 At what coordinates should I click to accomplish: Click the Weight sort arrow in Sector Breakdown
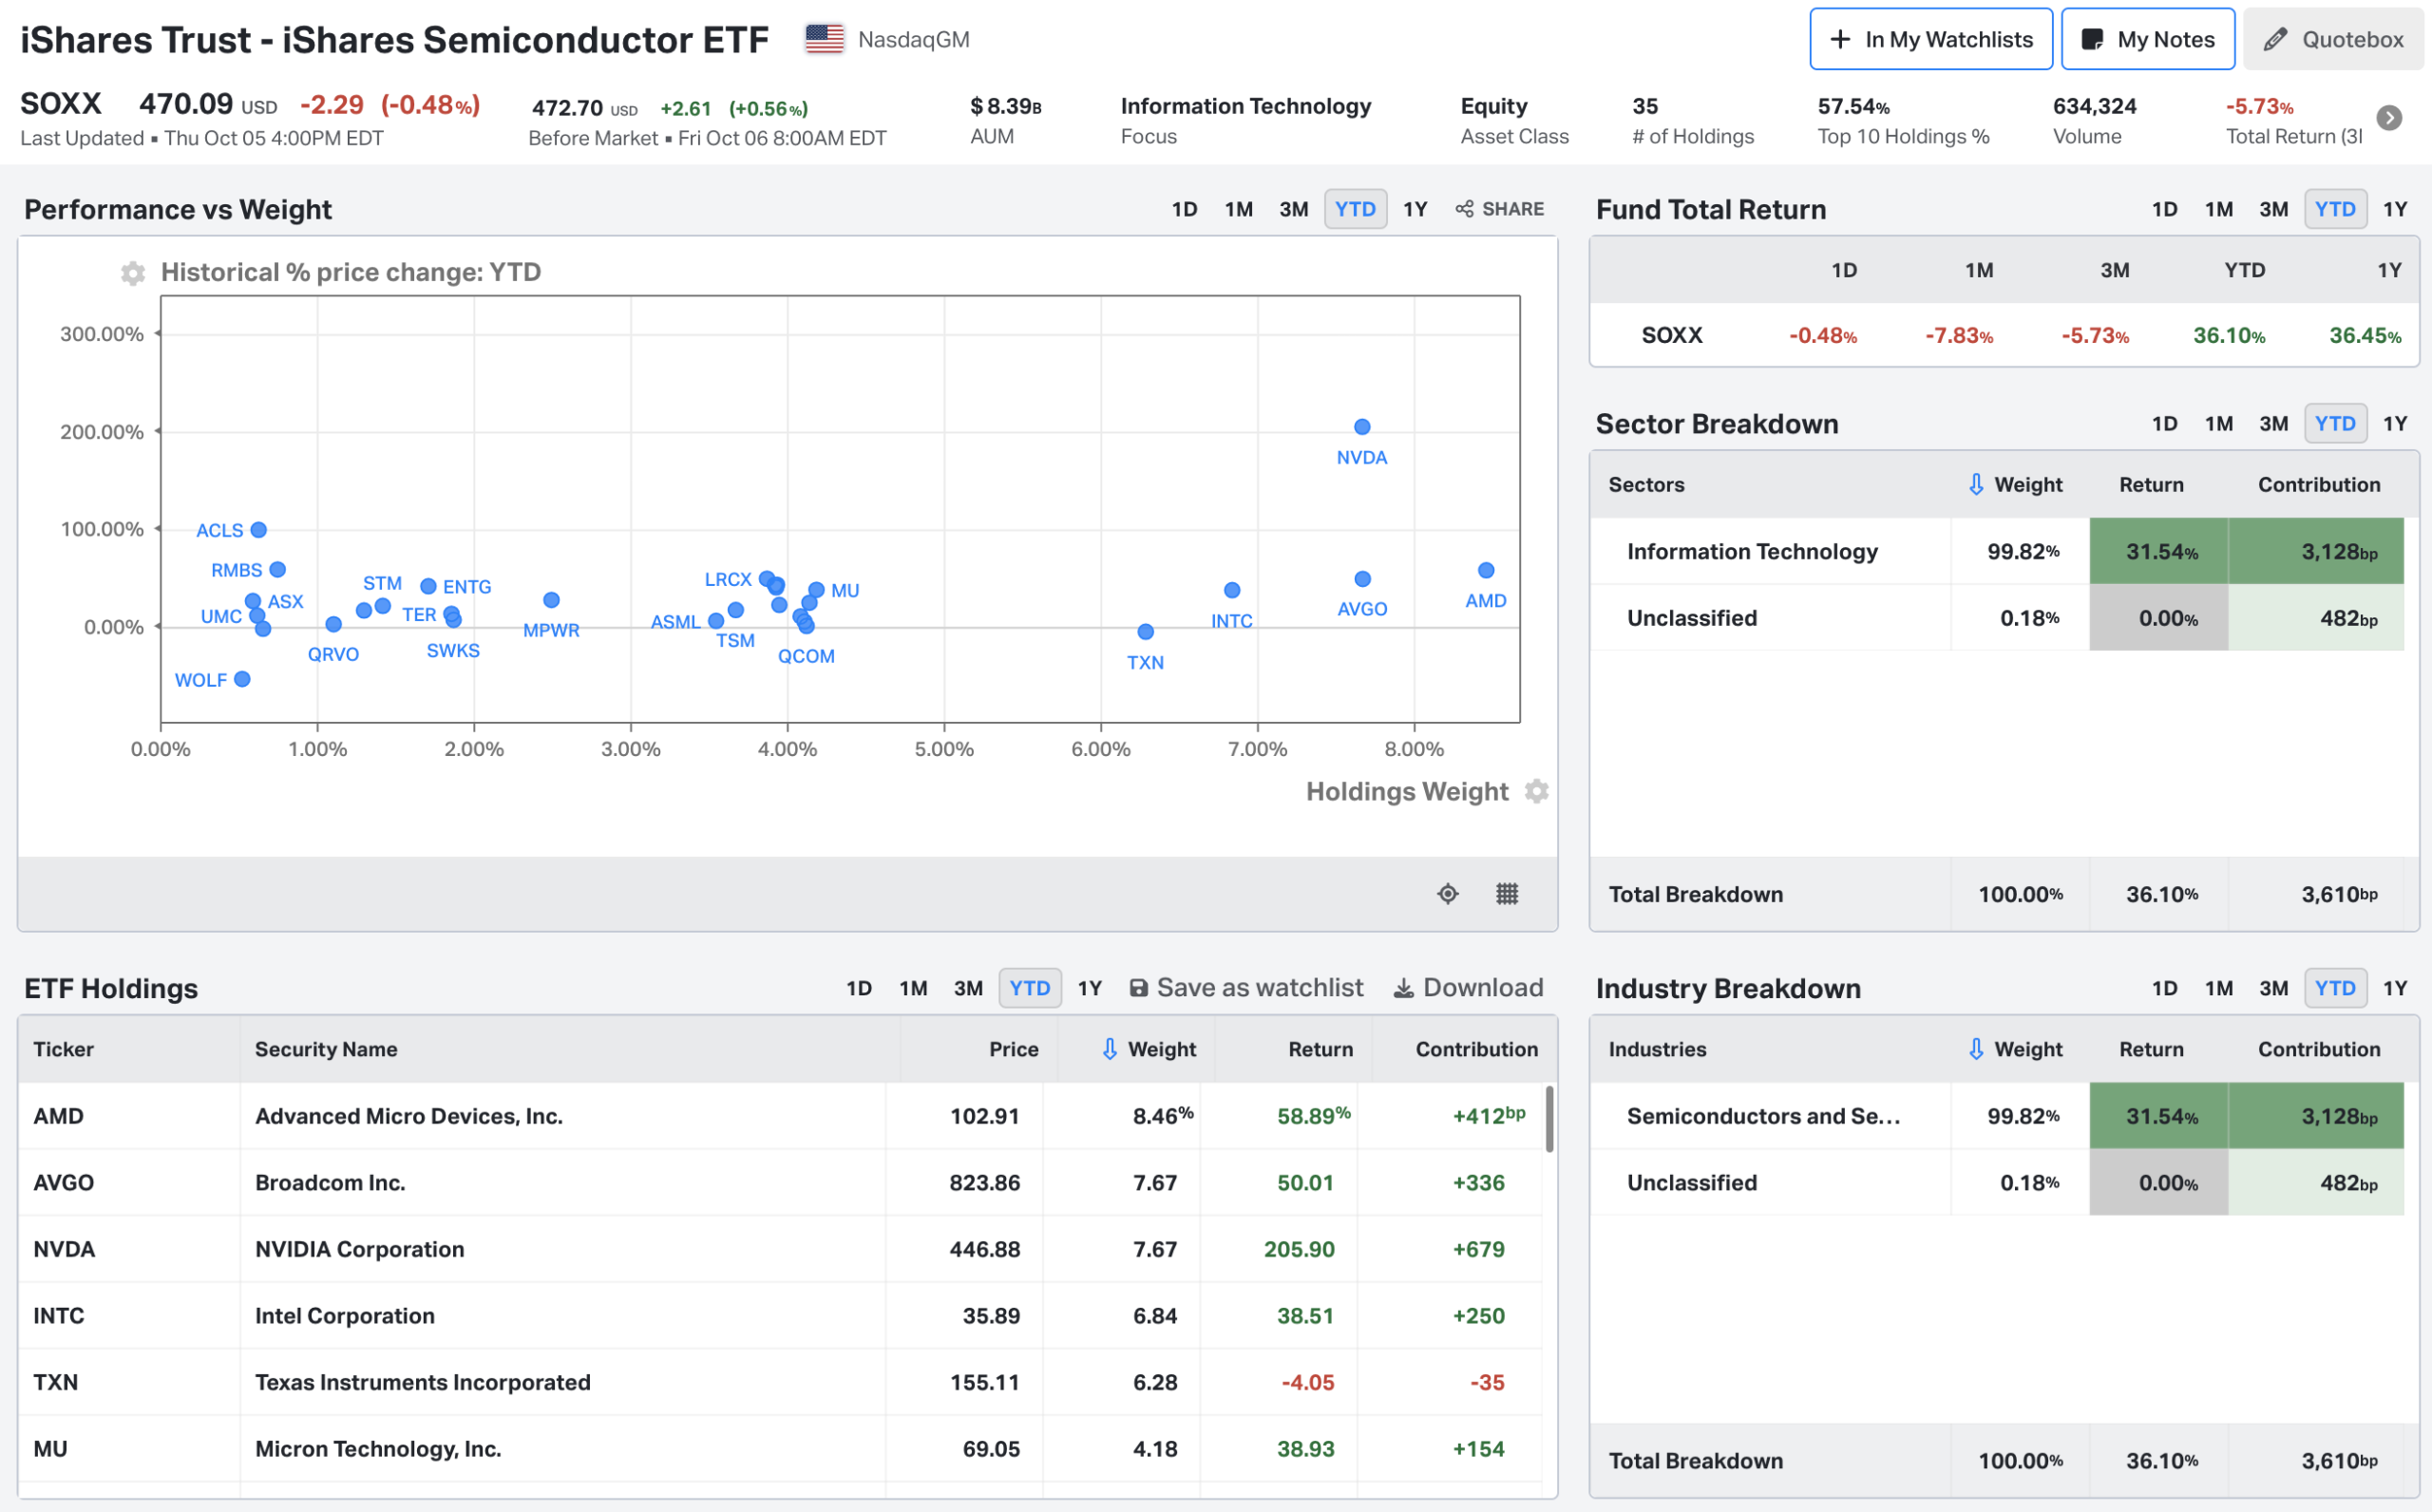pyautogui.click(x=1975, y=484)
